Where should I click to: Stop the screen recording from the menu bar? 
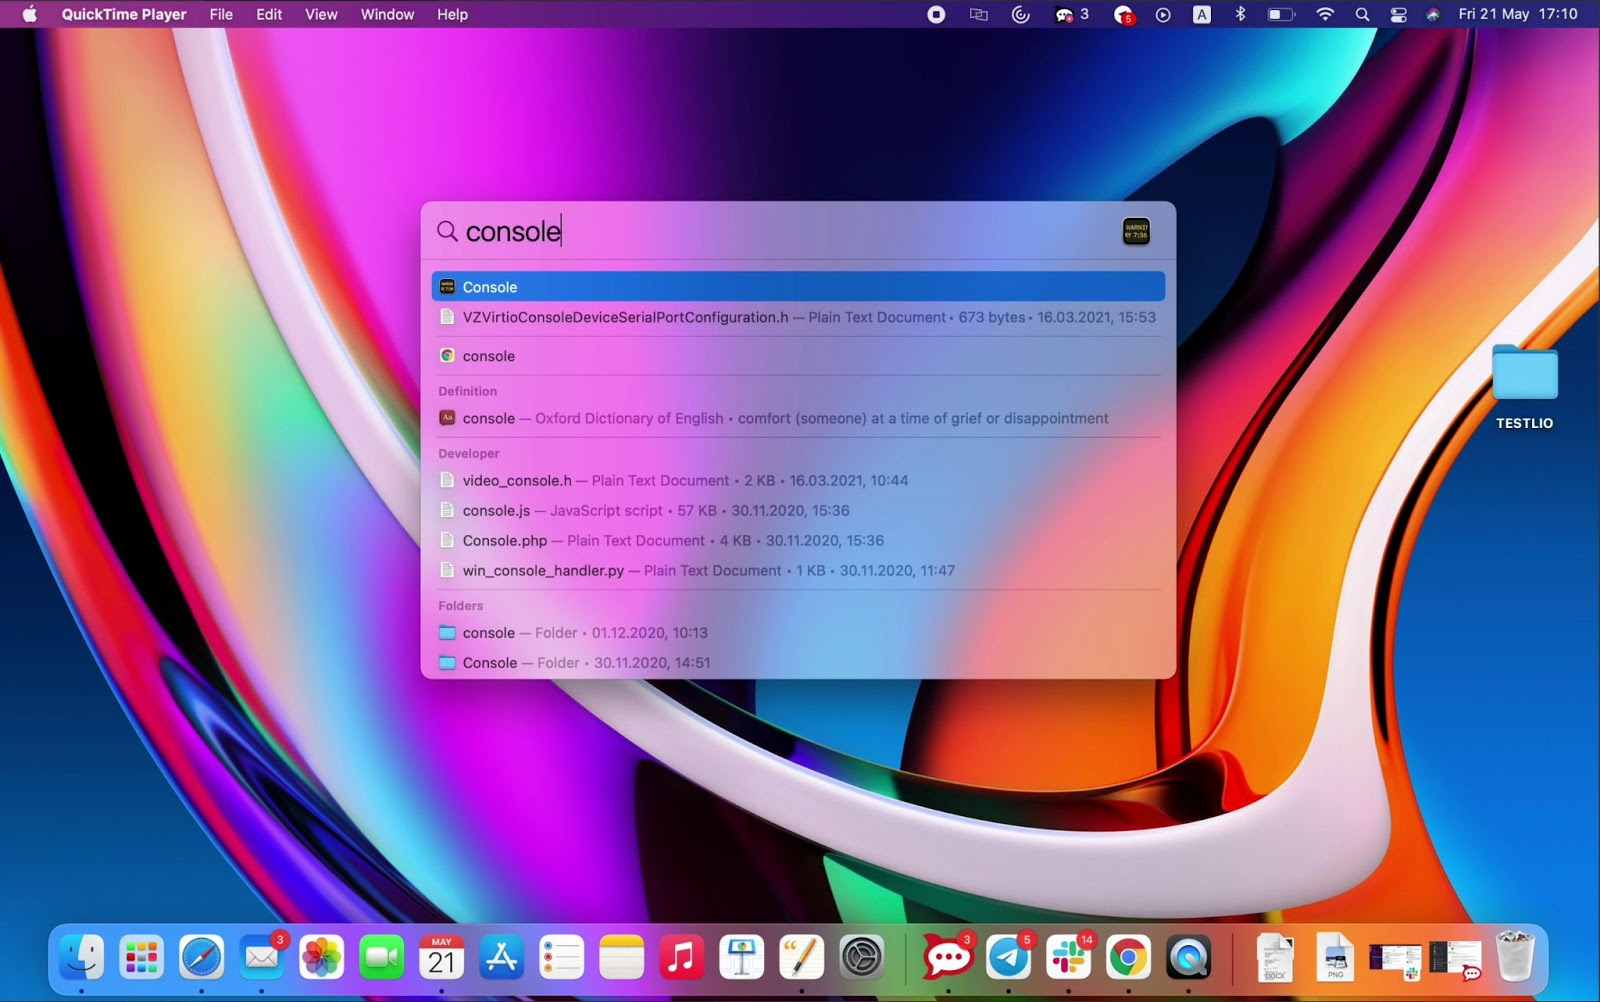936,14
